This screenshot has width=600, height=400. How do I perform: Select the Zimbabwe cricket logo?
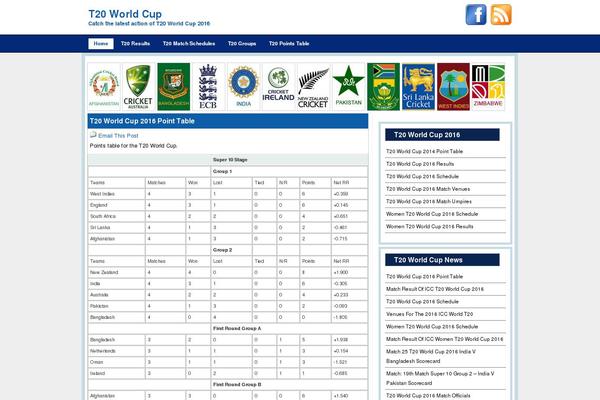pos(488,87)
